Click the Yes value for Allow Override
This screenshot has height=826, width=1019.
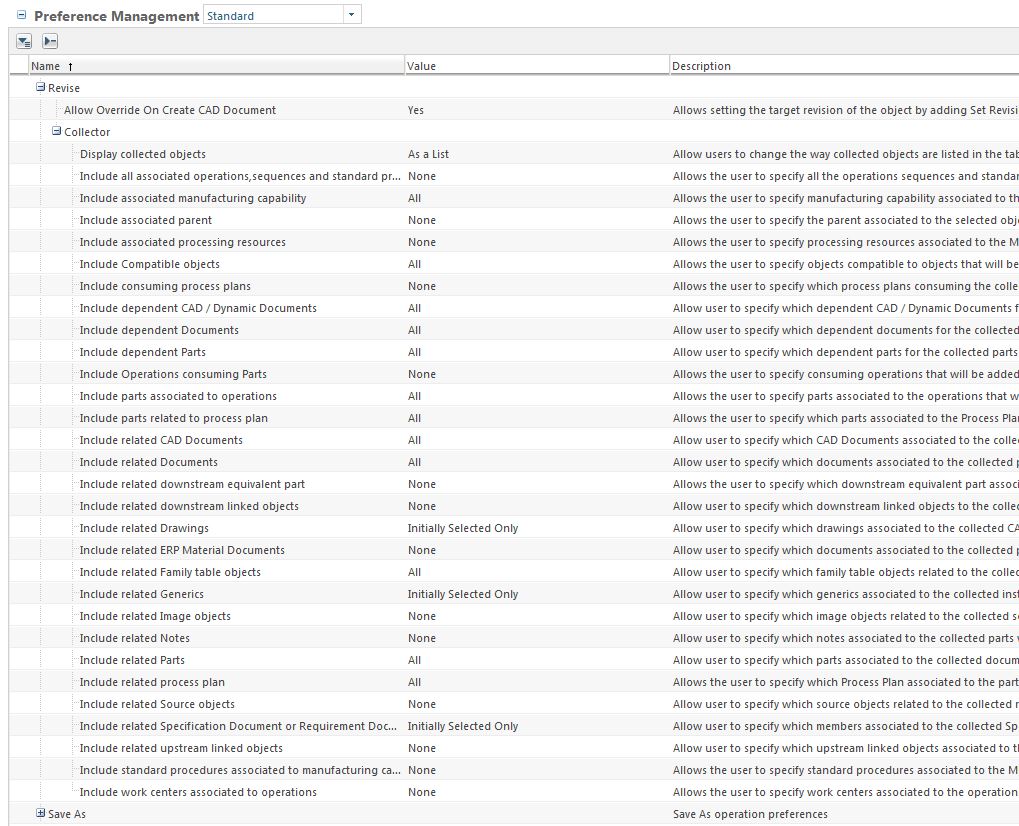pos(416,110)
